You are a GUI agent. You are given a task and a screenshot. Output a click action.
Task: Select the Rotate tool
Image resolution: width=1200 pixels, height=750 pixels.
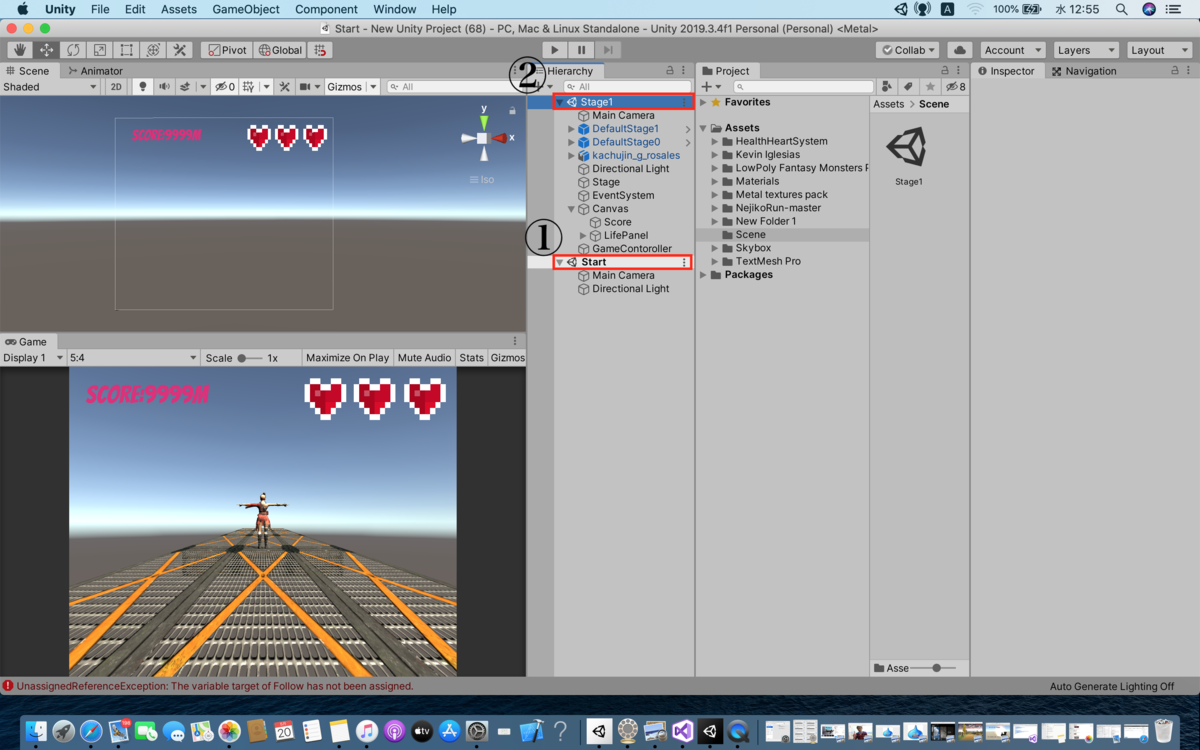[x=73, y=50]
